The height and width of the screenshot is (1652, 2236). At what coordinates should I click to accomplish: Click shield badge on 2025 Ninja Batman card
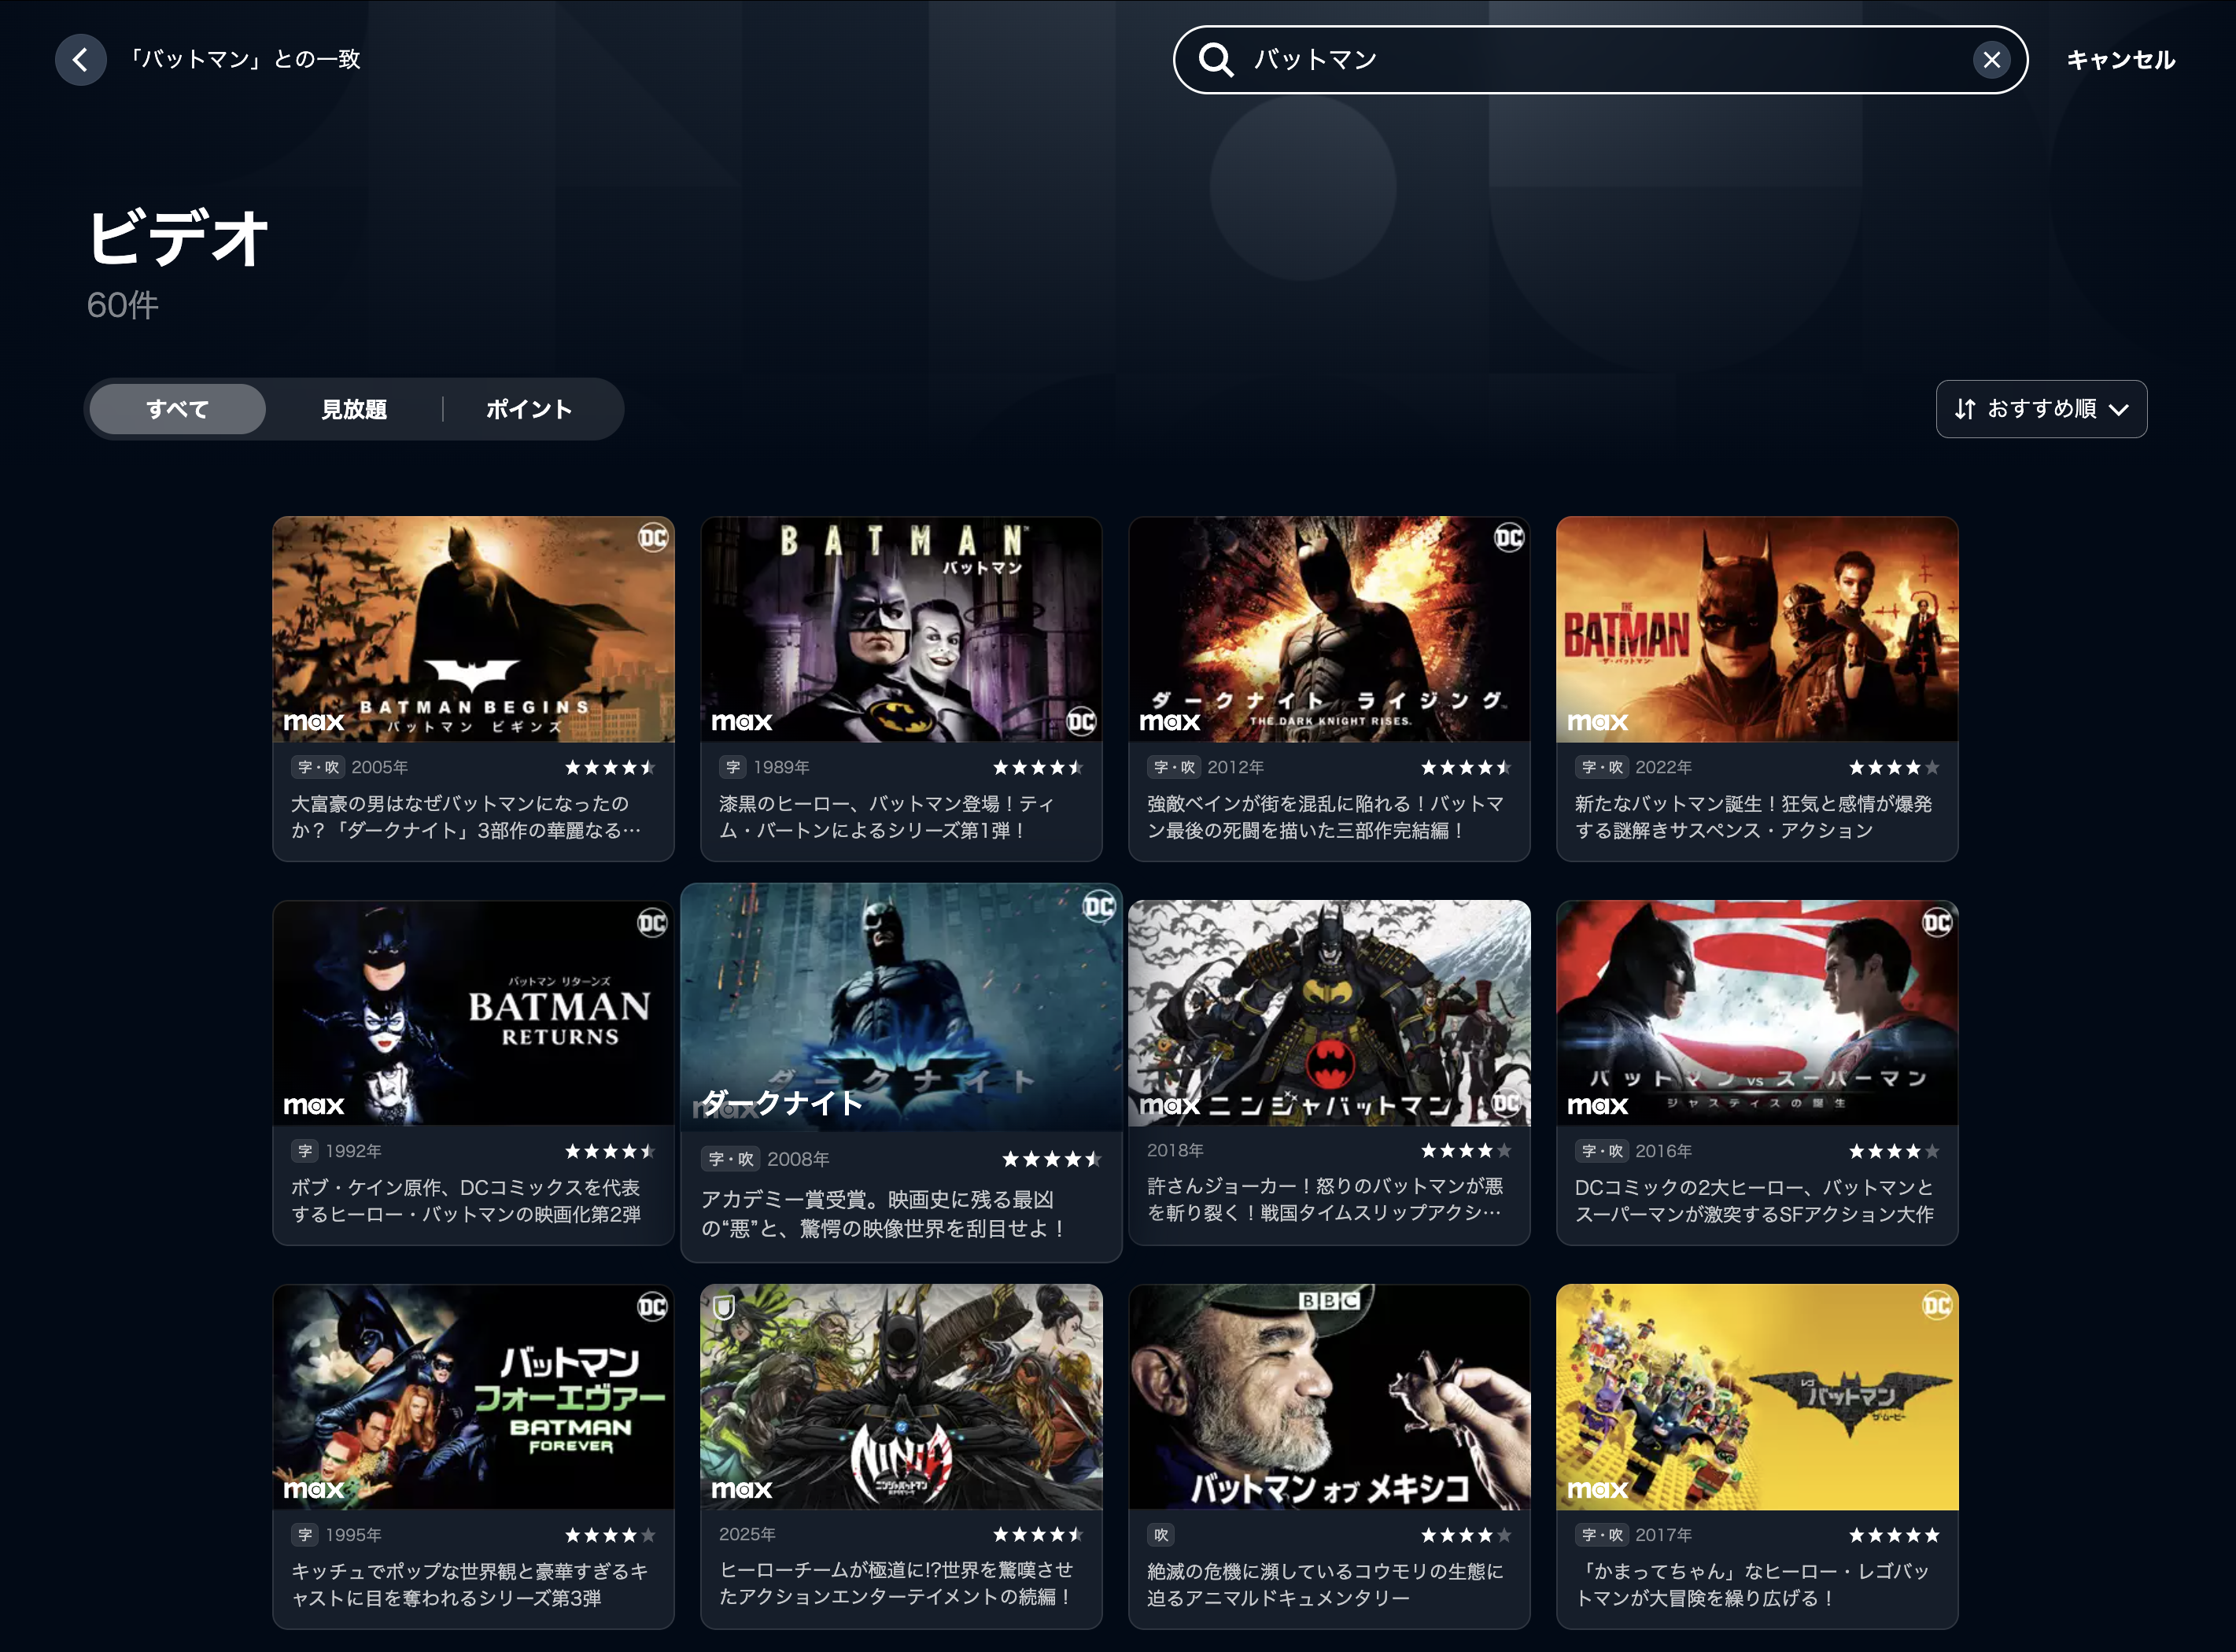(724, 1307)
